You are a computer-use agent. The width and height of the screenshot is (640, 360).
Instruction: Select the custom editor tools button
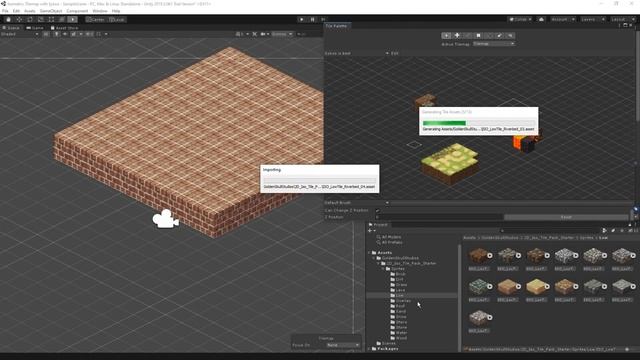[72, 19]
